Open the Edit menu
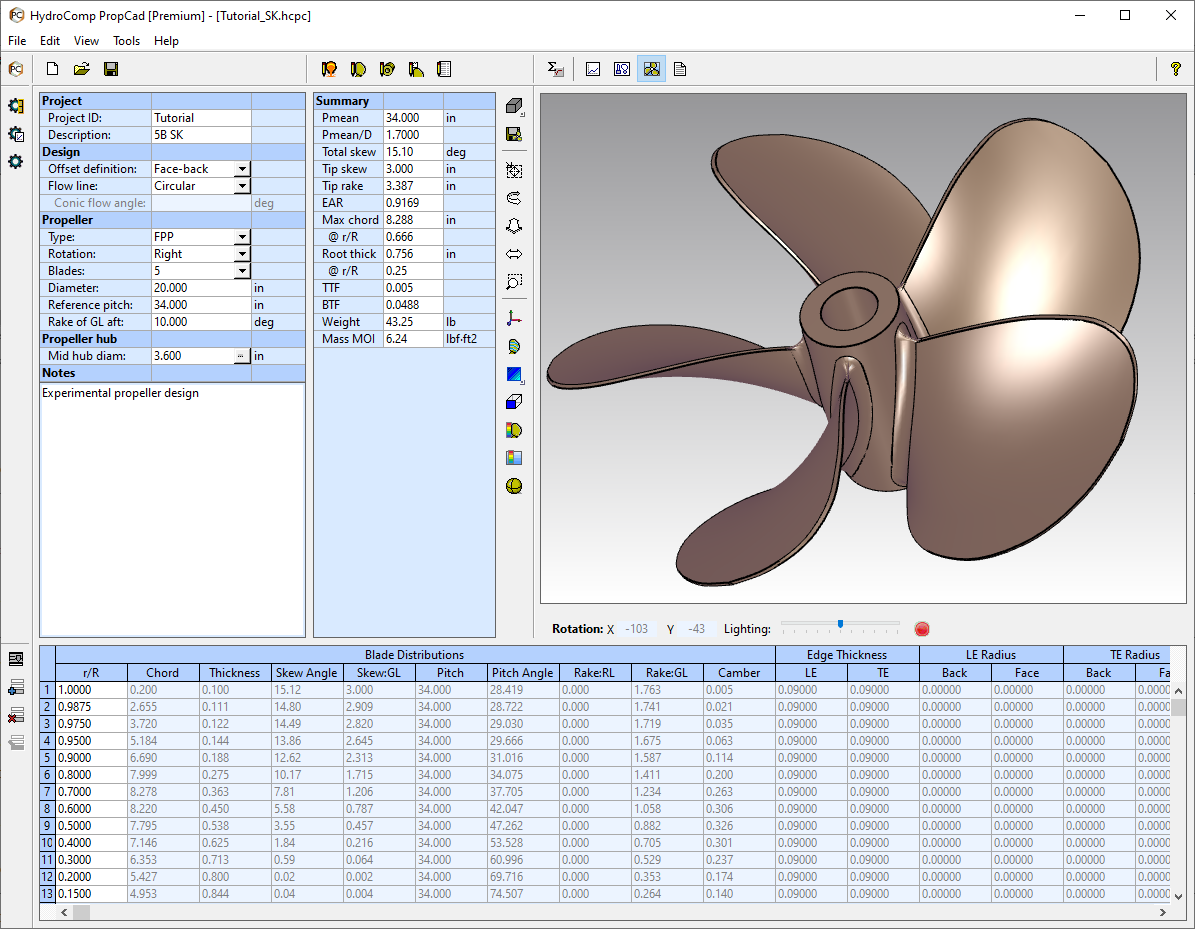The image size is (1195, 929). click(50, 41)
